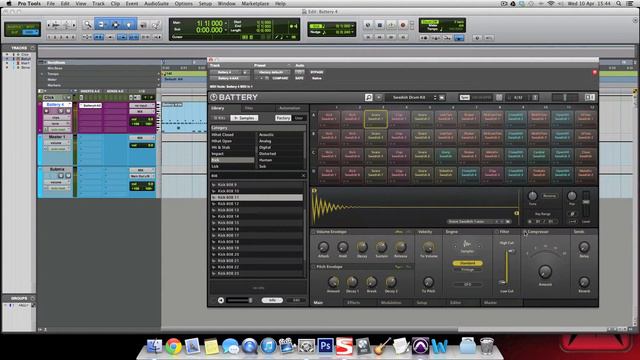This screenshot has width=640, height=360.
Task: Open the Options menu
Action: [184, 4]
